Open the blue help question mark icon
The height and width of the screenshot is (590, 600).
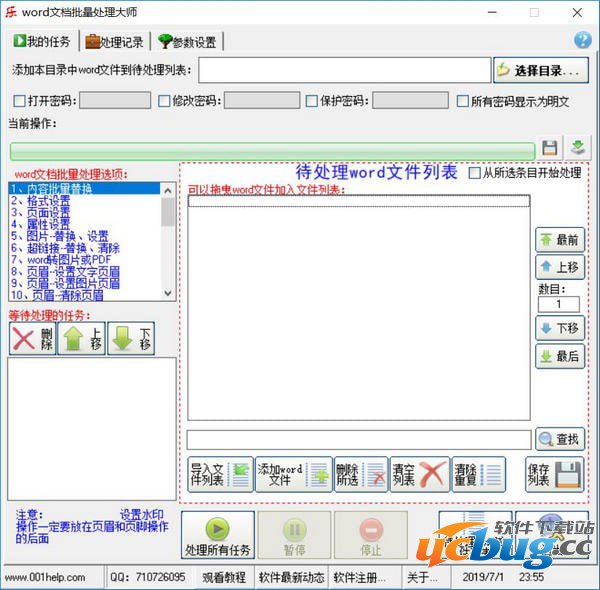pos(582,40)
